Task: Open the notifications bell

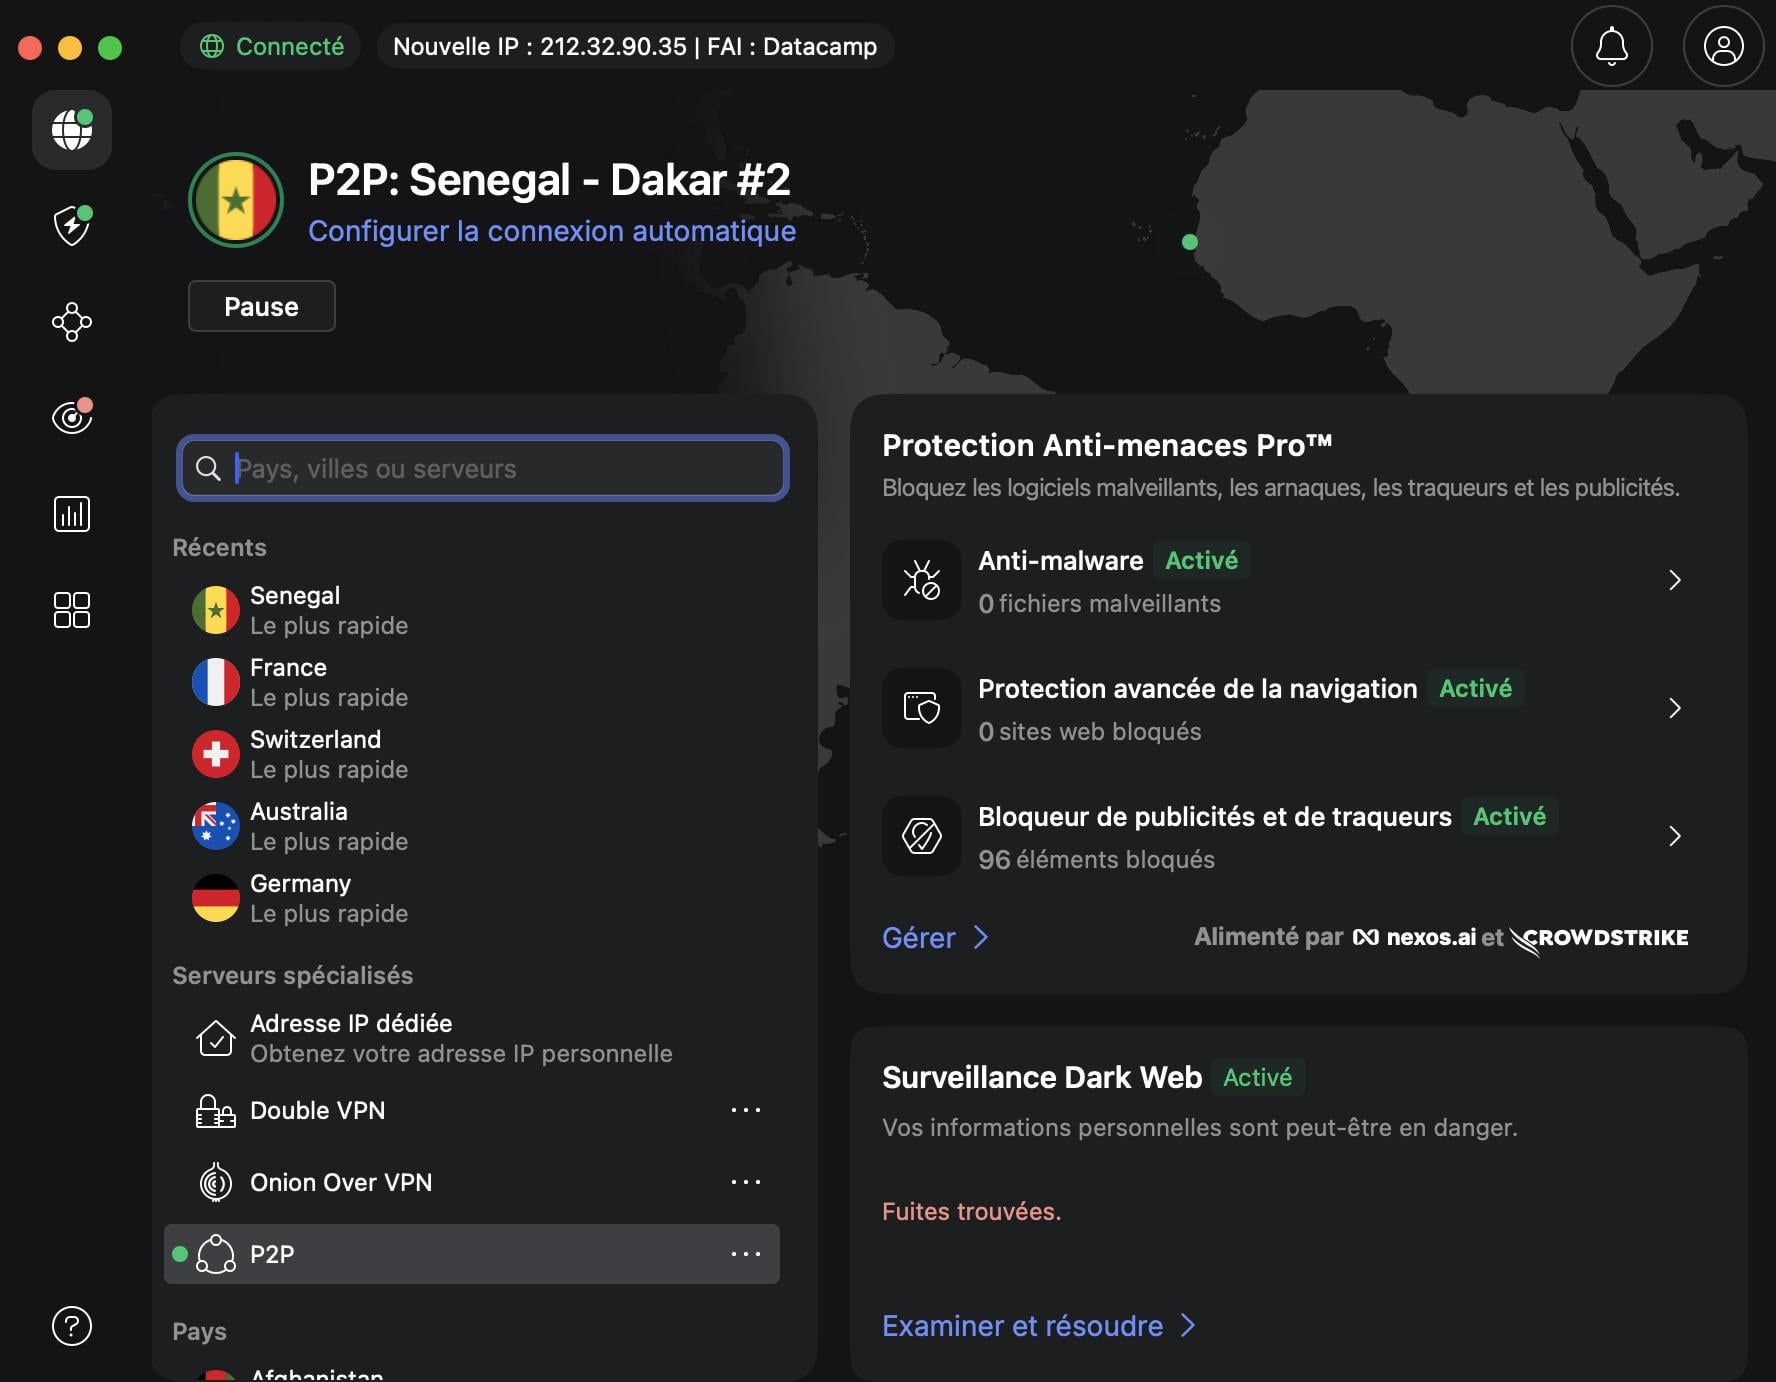Action: tap(1611, 46)
